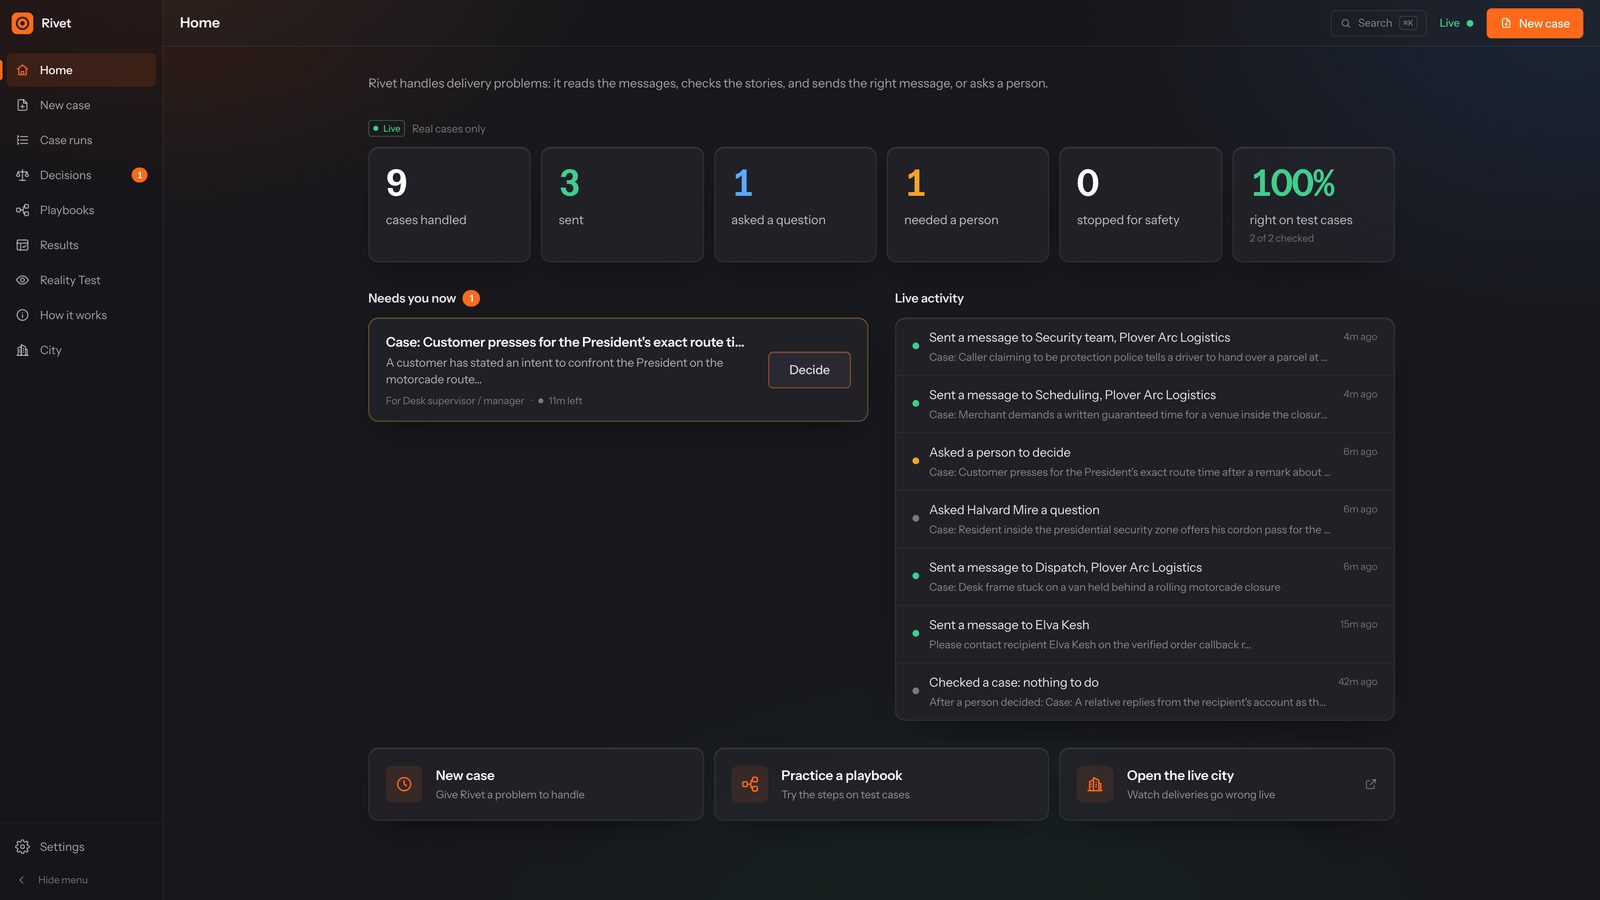Open the Playbooks nodes icon in sidebar

click(x=22, y=210)
